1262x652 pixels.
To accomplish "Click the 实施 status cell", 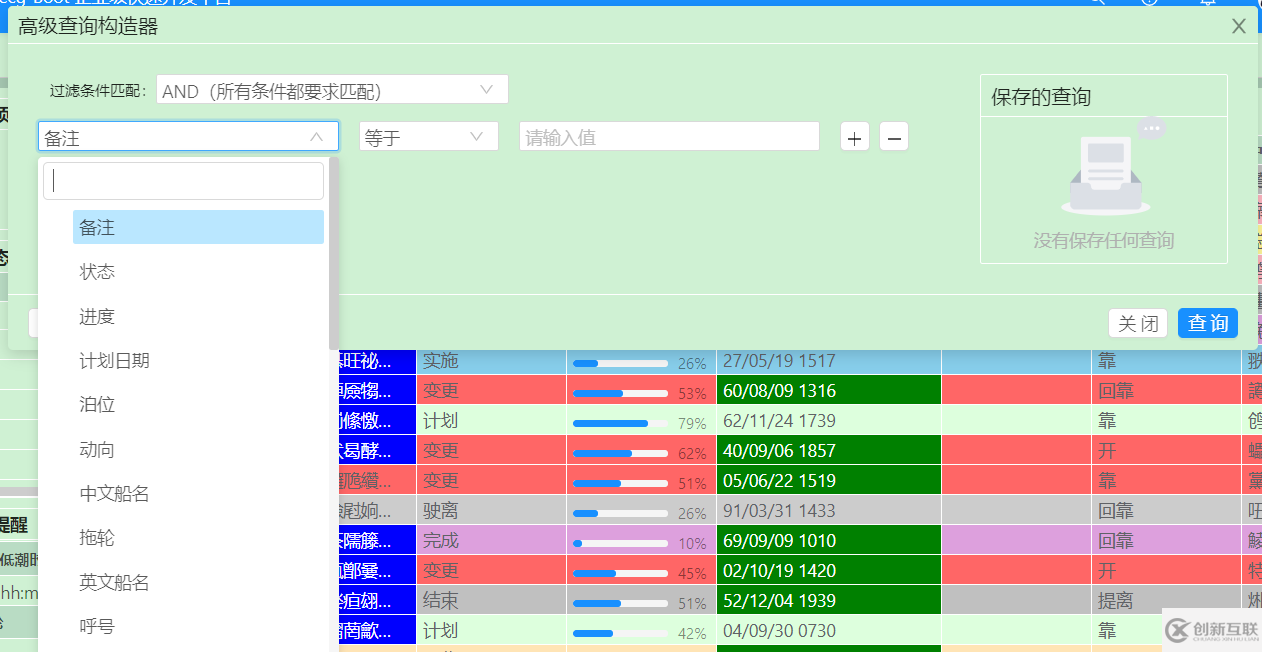I will [x=491, y=361].
